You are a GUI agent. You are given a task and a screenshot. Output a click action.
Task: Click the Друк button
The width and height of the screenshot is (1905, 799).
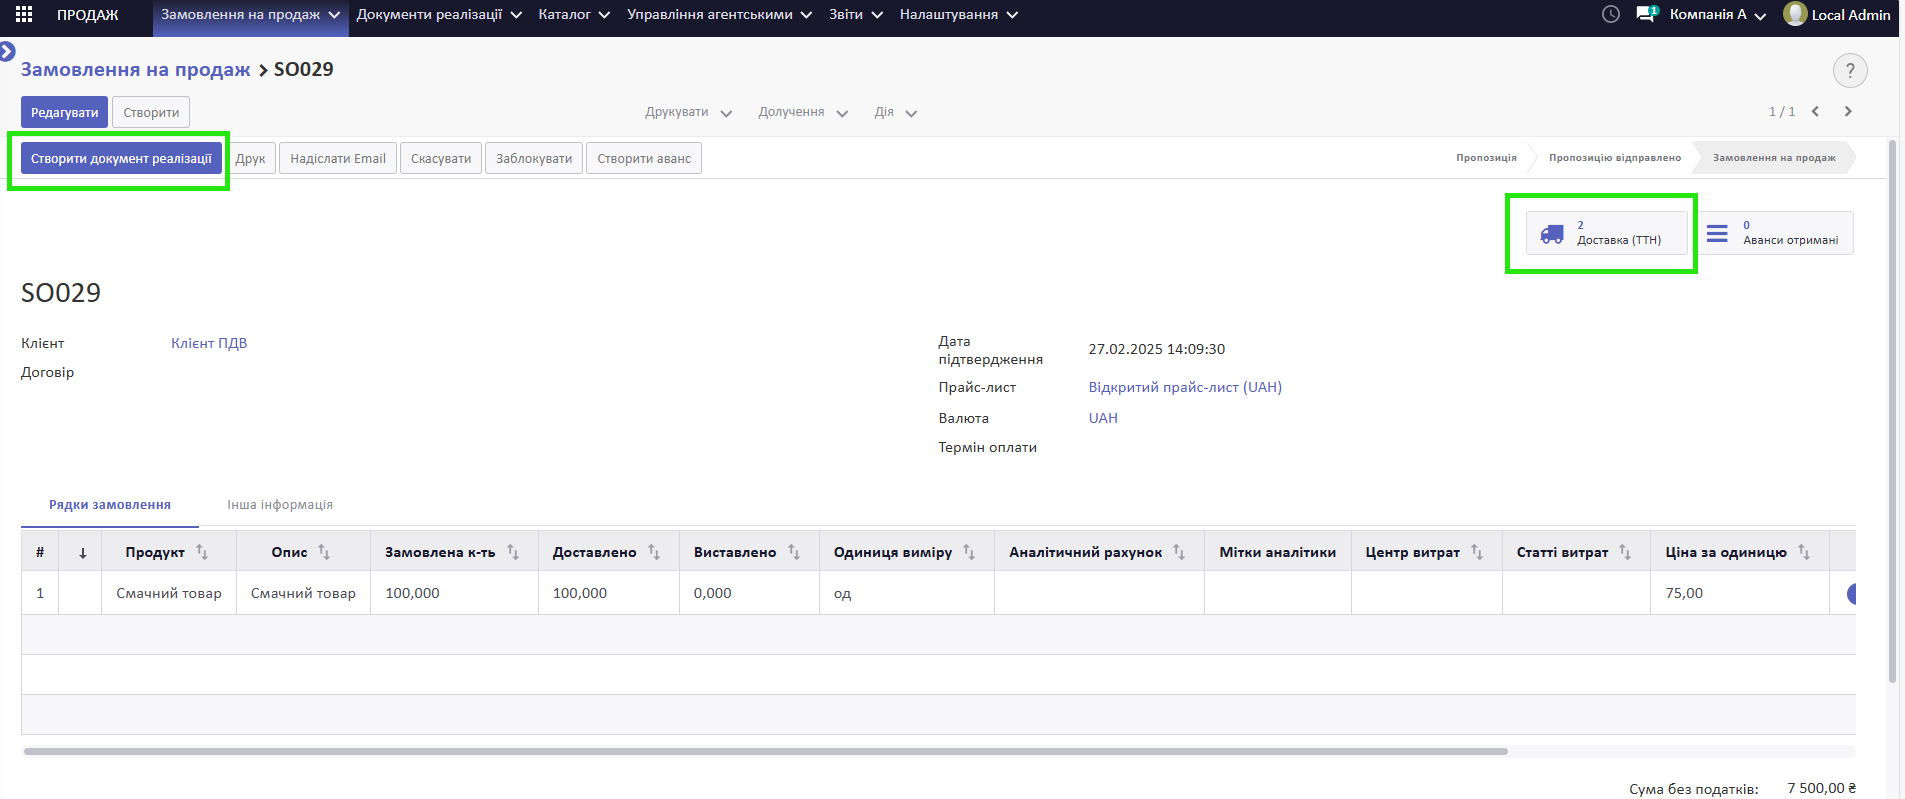click(251, 158)
